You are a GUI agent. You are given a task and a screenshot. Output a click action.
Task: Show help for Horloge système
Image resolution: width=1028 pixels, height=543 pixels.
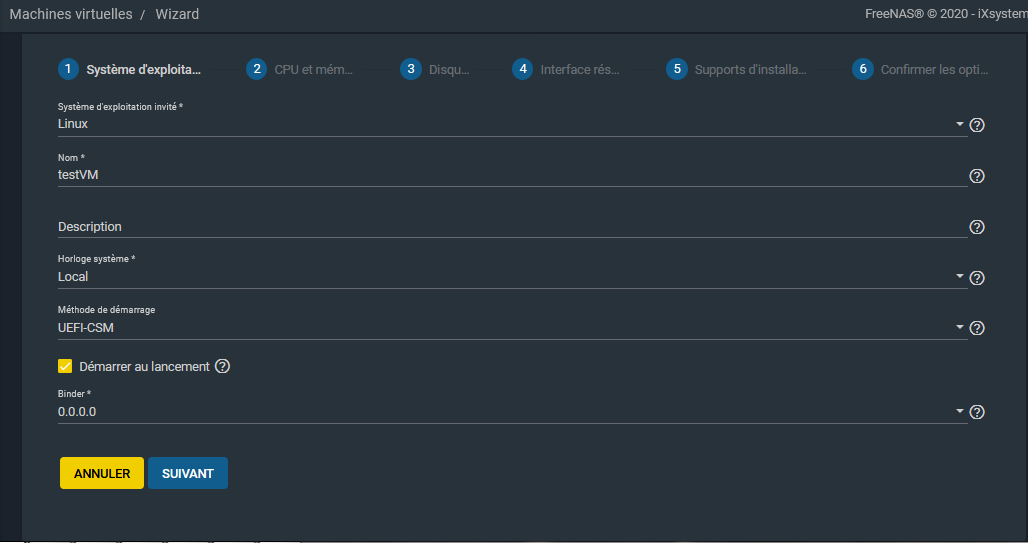click(977, 278)
